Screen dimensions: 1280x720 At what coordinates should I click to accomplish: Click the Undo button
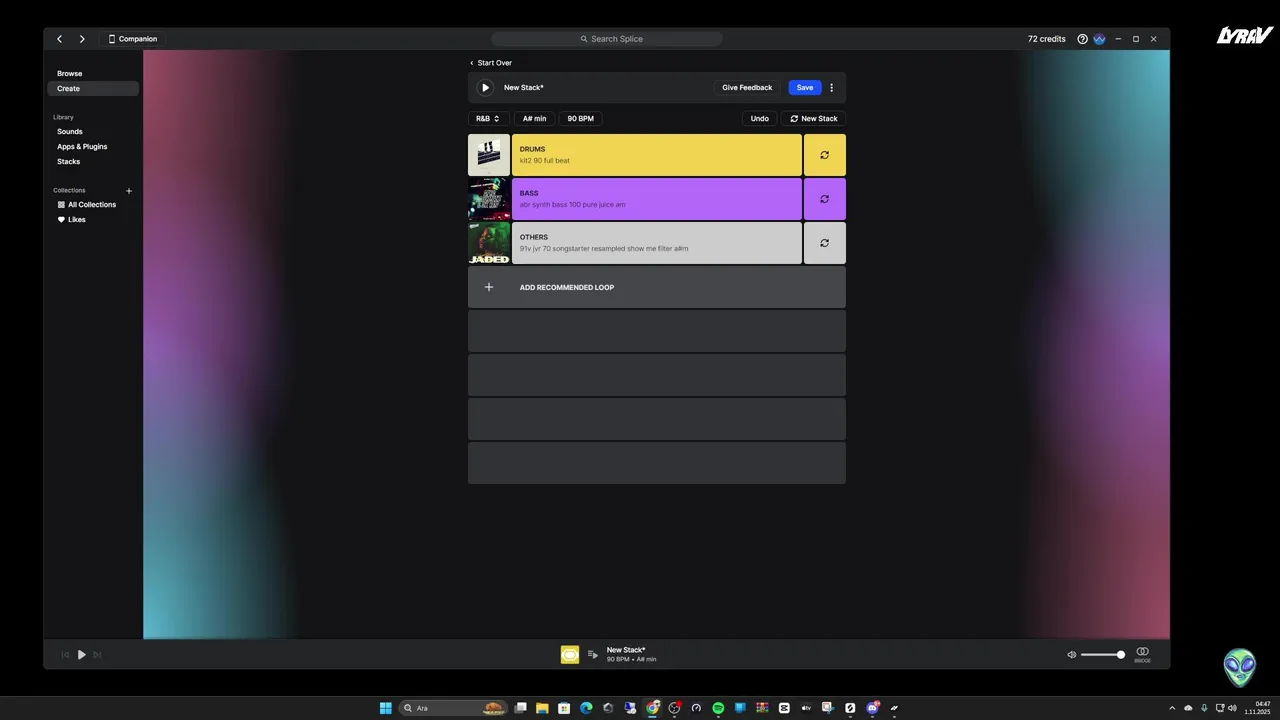(760, 119)
